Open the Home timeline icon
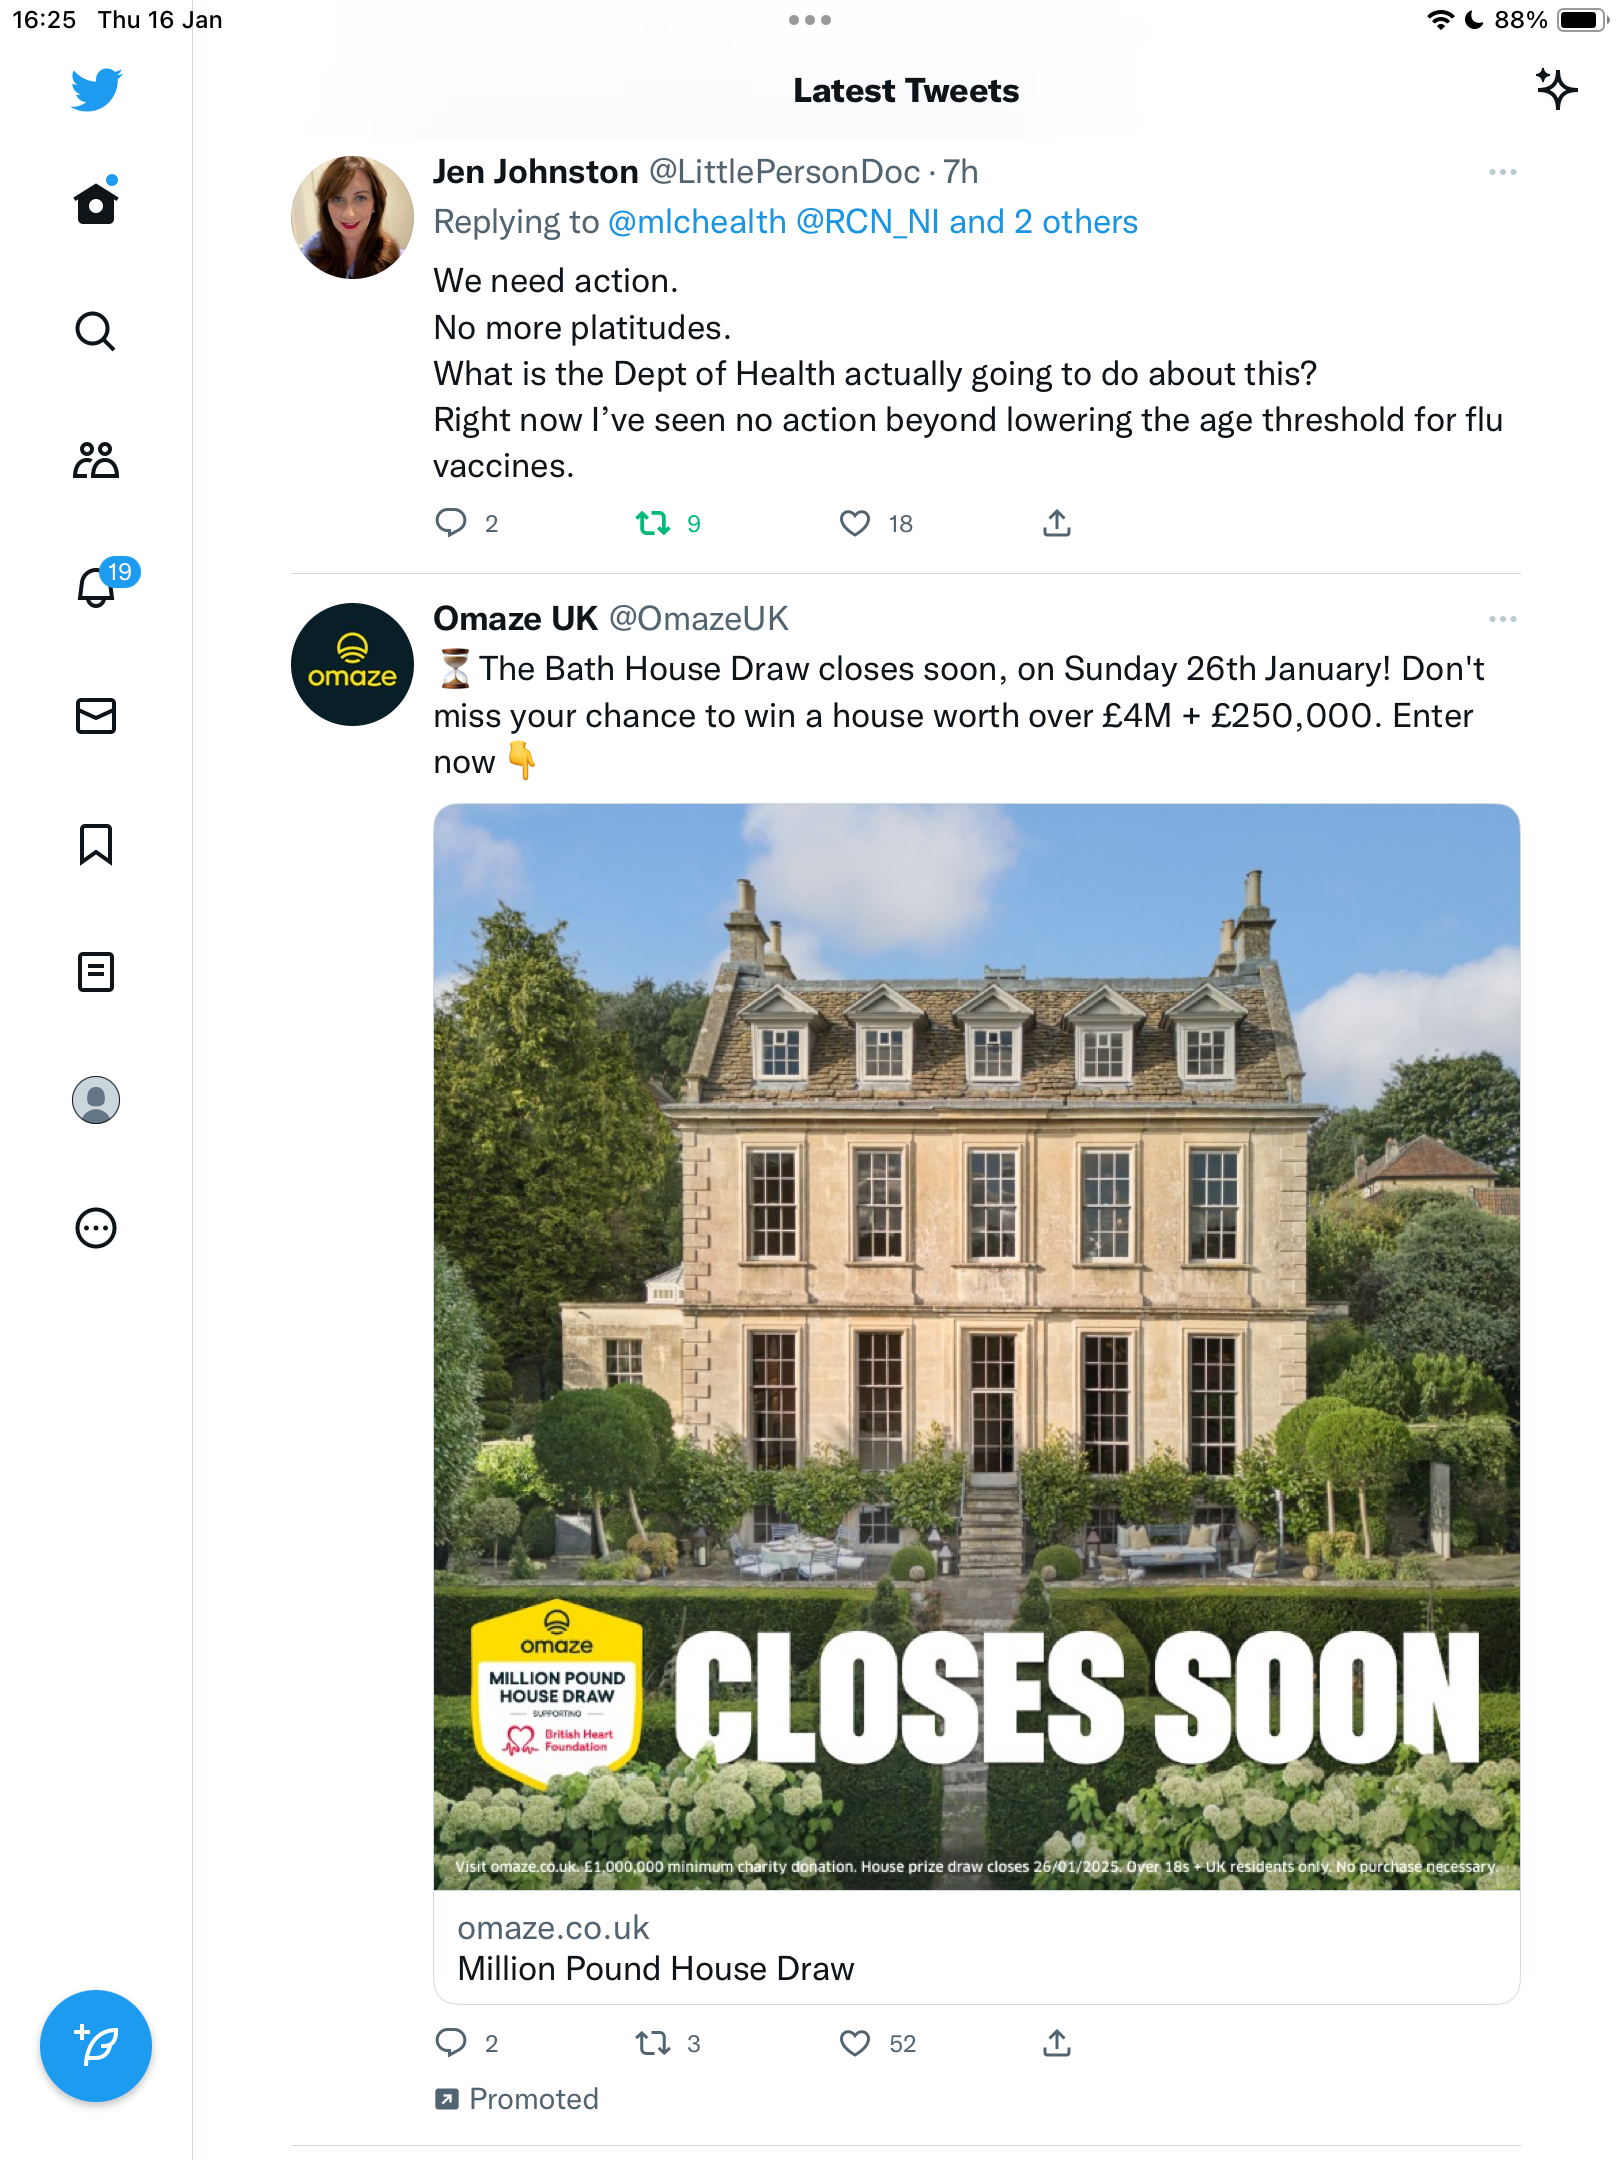Viewport: 1620px width, 2160px height. (96, 202)
